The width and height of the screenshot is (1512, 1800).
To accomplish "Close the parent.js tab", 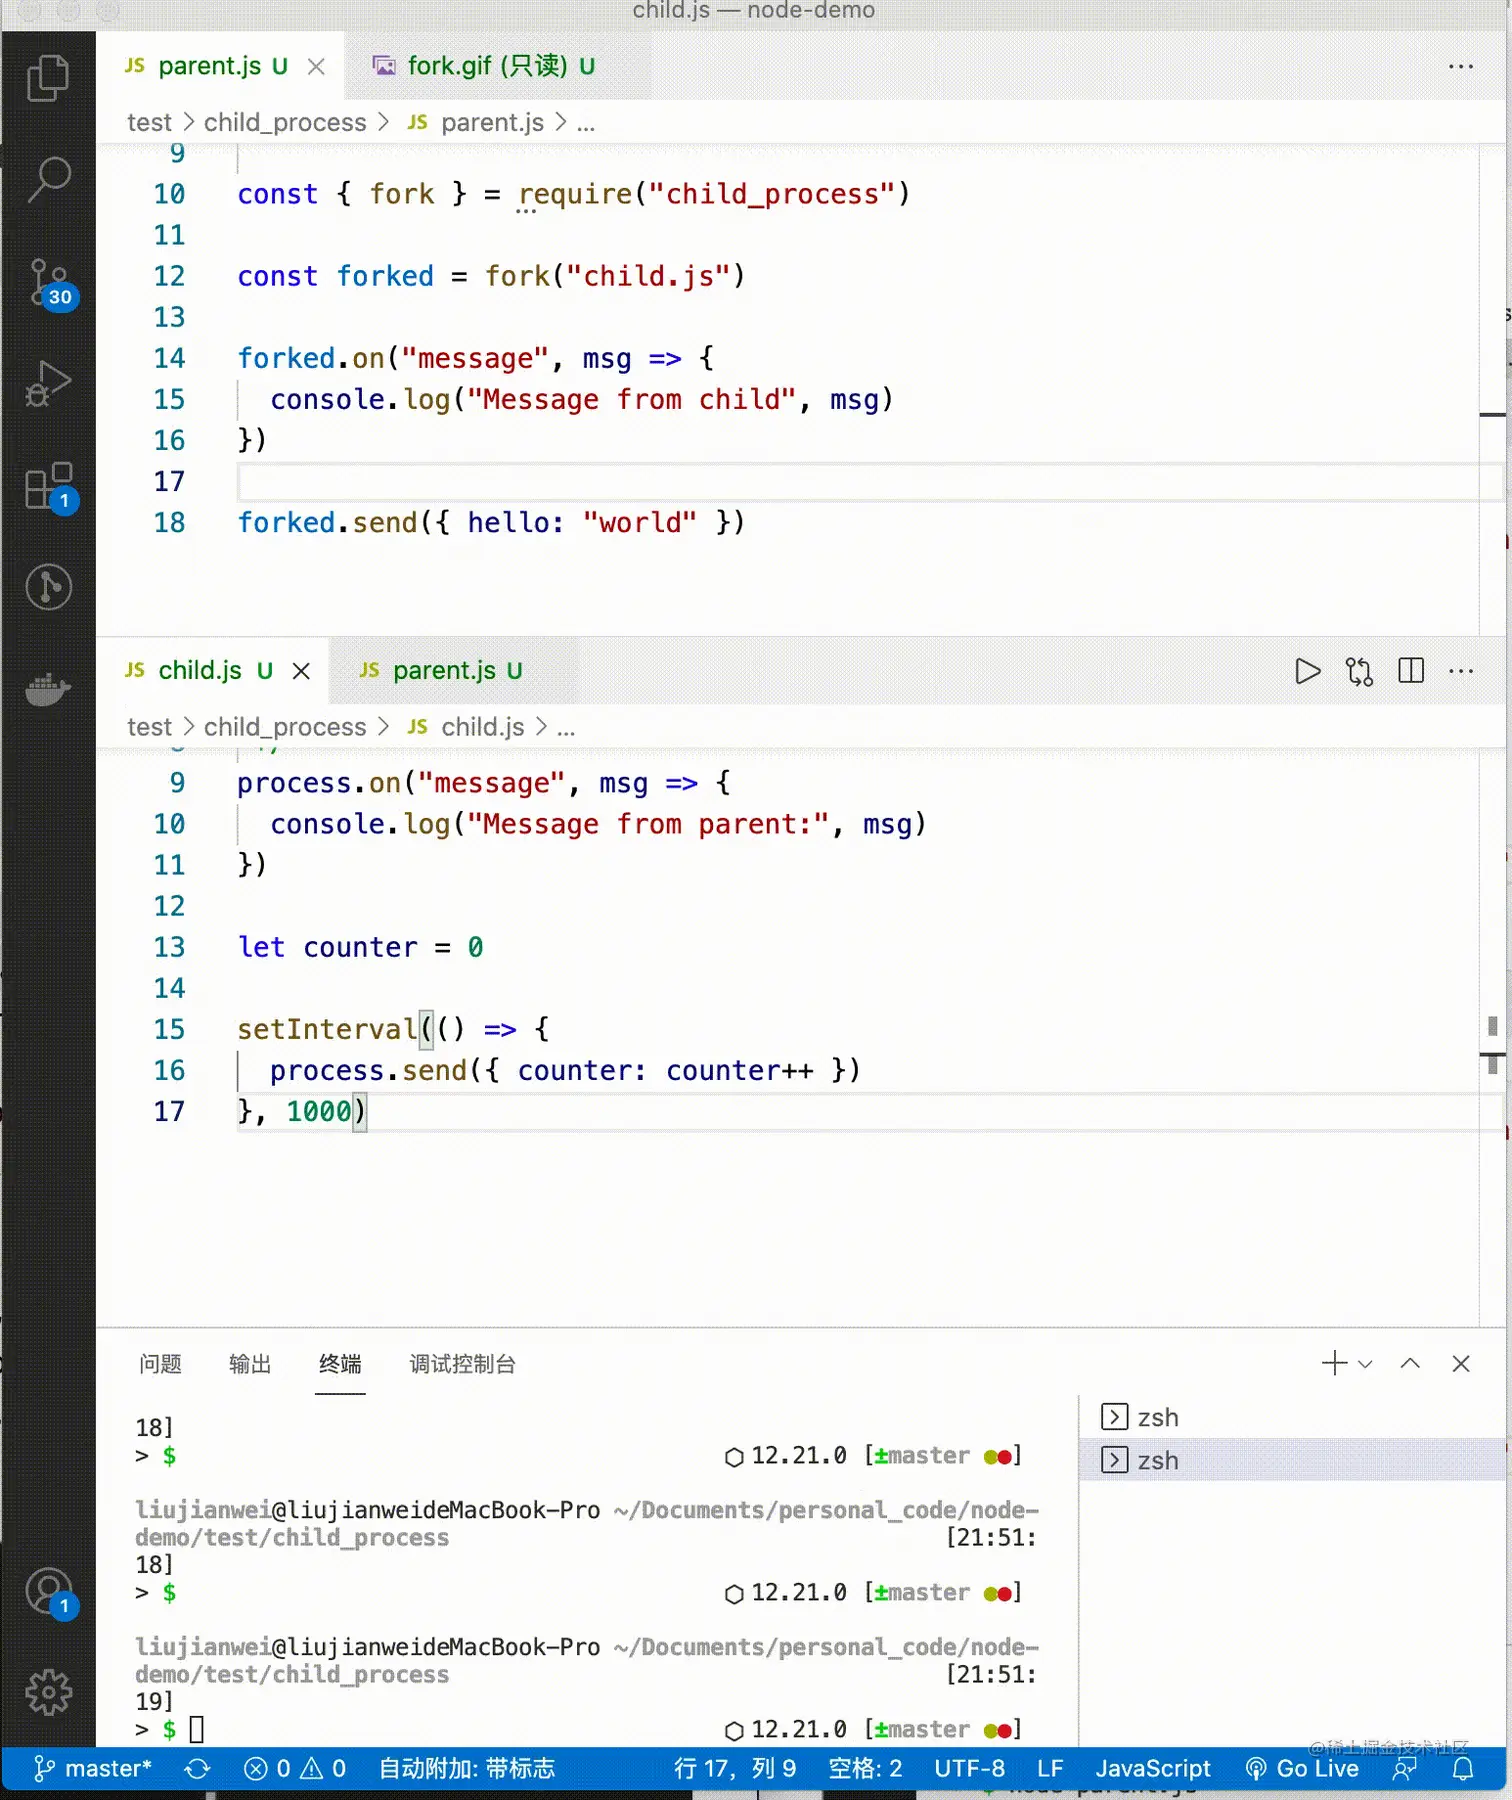I will click(x=316, y=66).
